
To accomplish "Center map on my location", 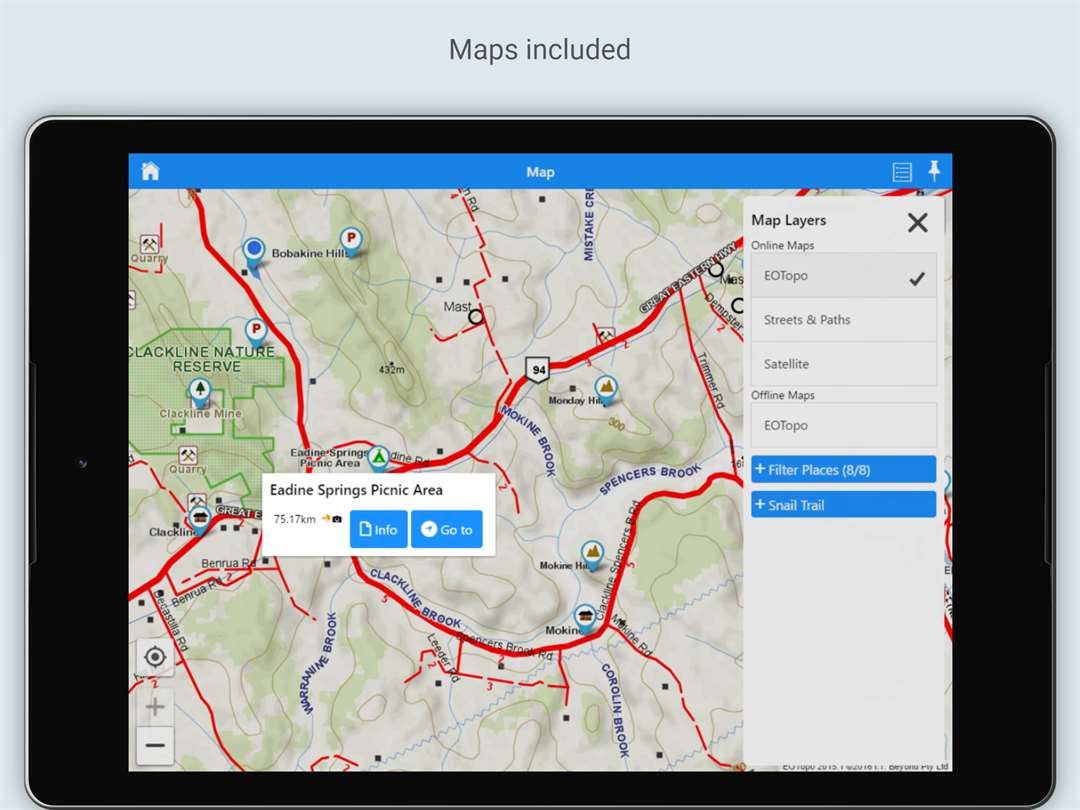I will point(155,657).
